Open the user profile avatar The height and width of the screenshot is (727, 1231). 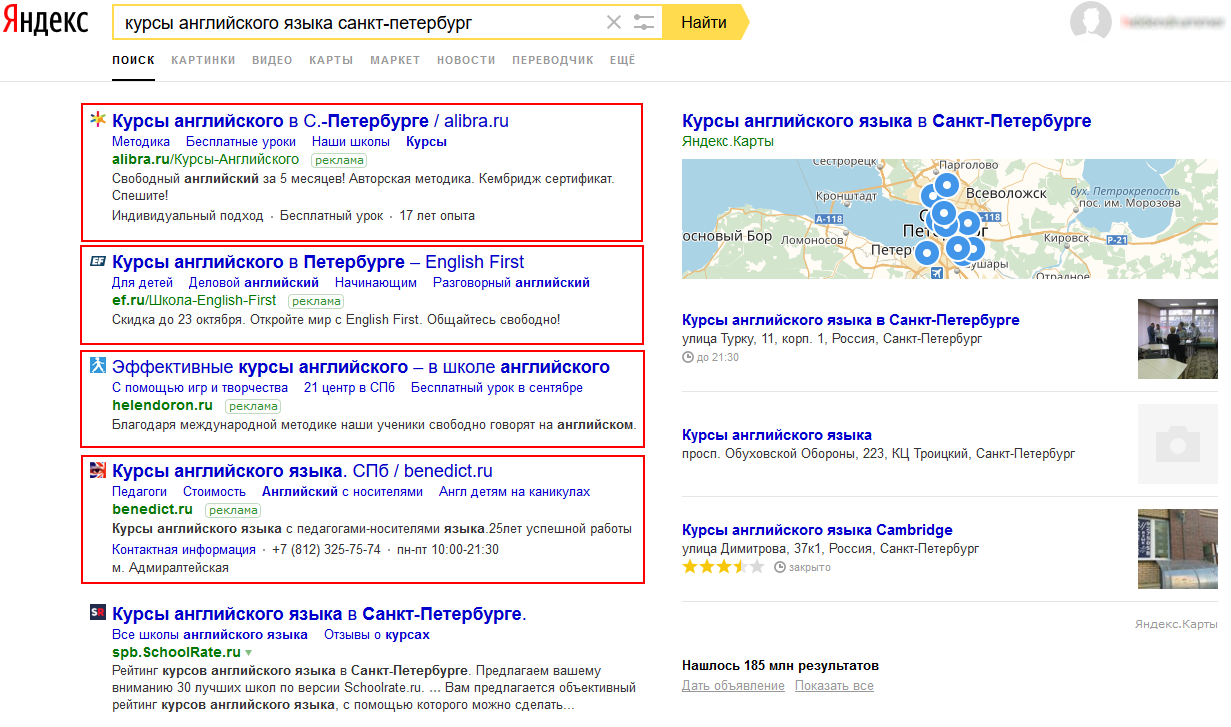click(x=1090, y=22)
